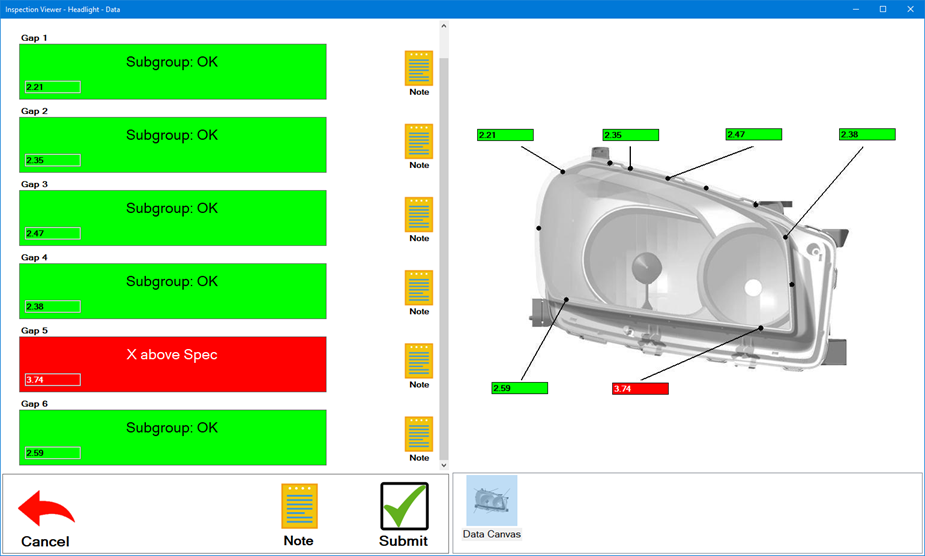
Task: Select the red X above Spec panel
Action: [172, 355]
